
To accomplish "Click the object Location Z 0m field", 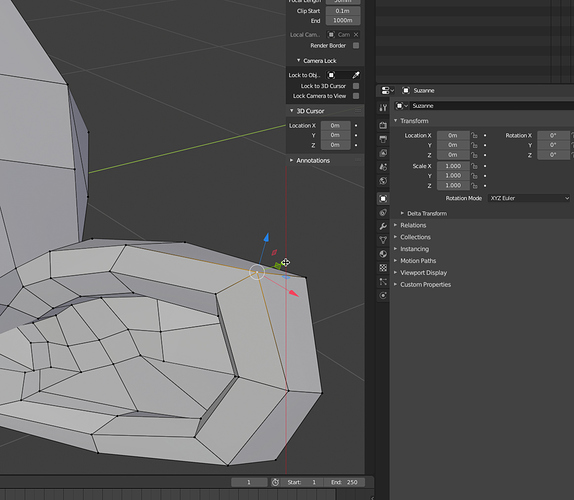I will point(453,155).
